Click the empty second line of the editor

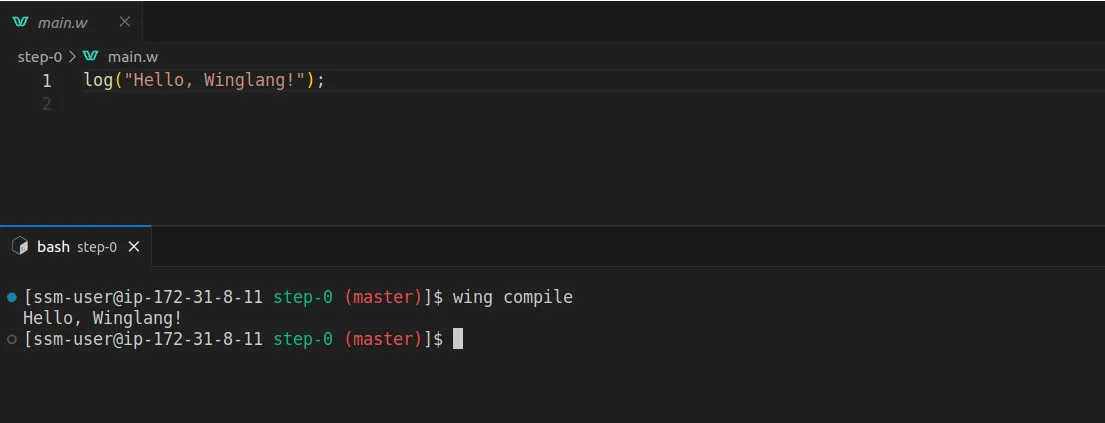[x=300, y=103]
